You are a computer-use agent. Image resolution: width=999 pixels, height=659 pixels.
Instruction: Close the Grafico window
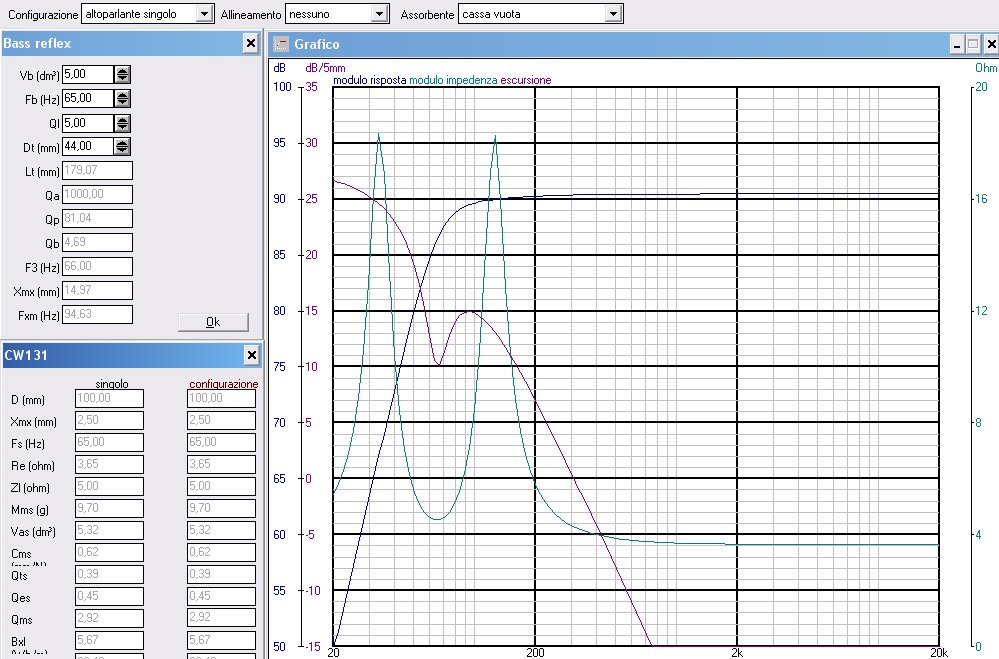point(991,44)
